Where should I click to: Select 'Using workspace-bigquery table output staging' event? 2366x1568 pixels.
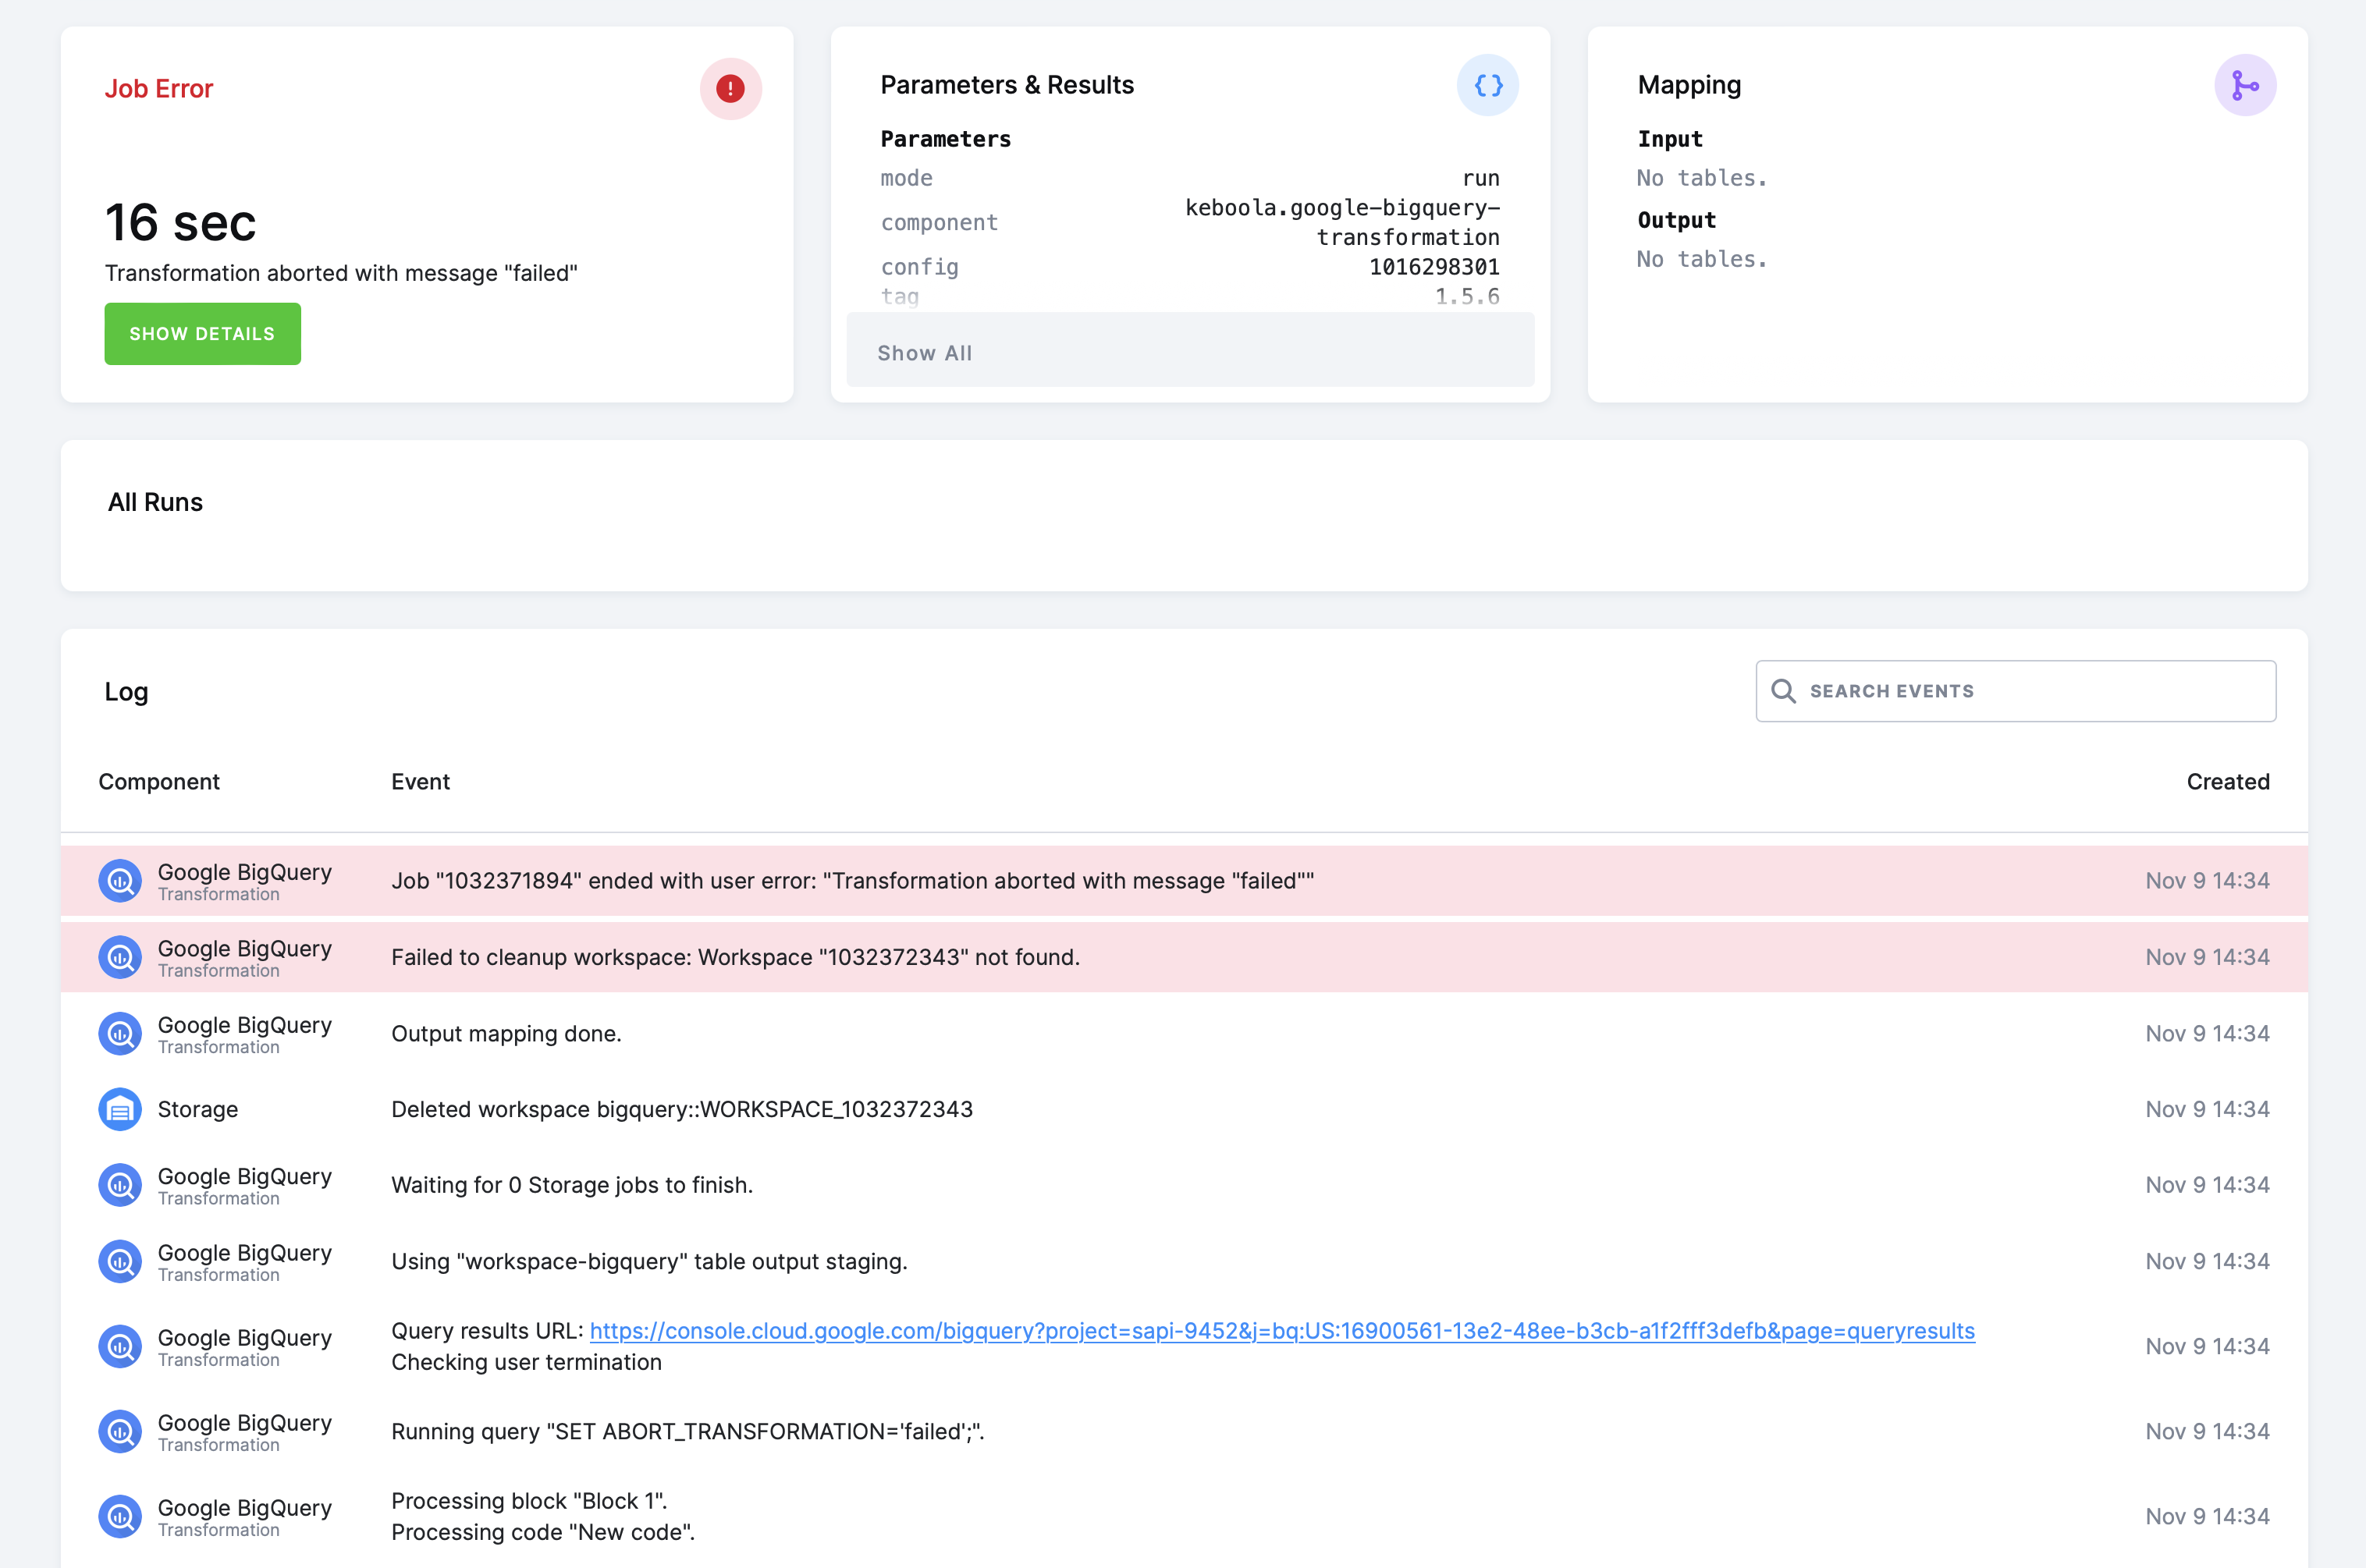tap(649, 1261)
